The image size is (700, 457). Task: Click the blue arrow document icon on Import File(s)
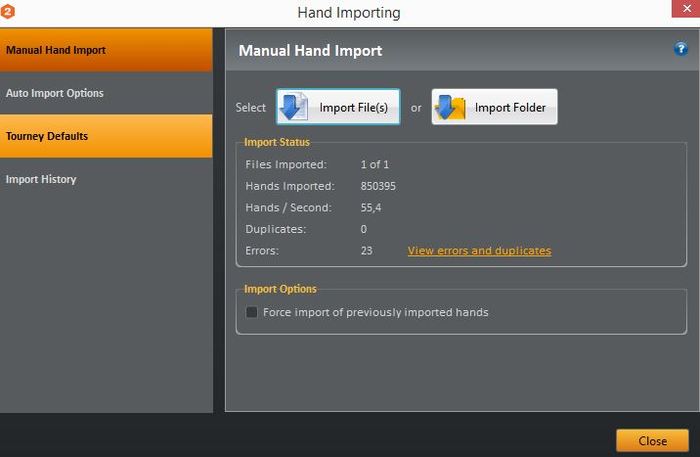pos(294,107)
